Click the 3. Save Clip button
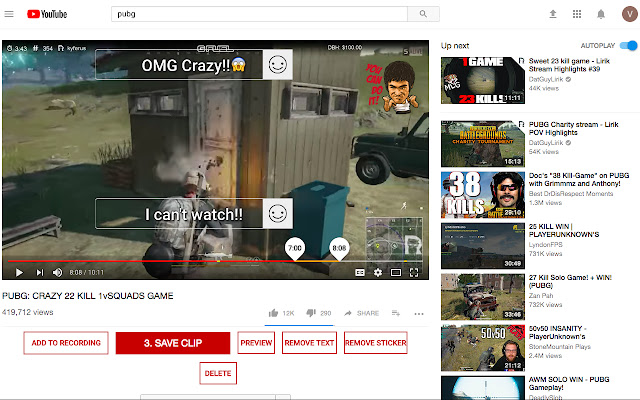 pos(173,343)
